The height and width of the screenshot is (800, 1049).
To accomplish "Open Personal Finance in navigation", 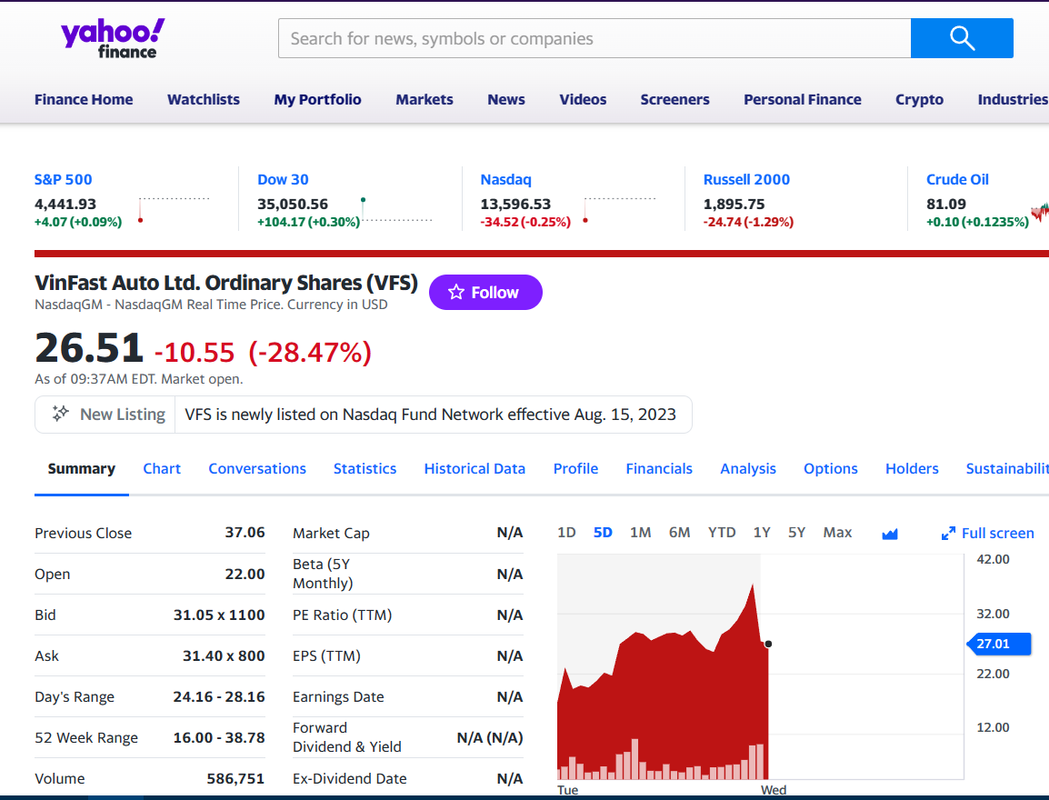I will [802, 100].
